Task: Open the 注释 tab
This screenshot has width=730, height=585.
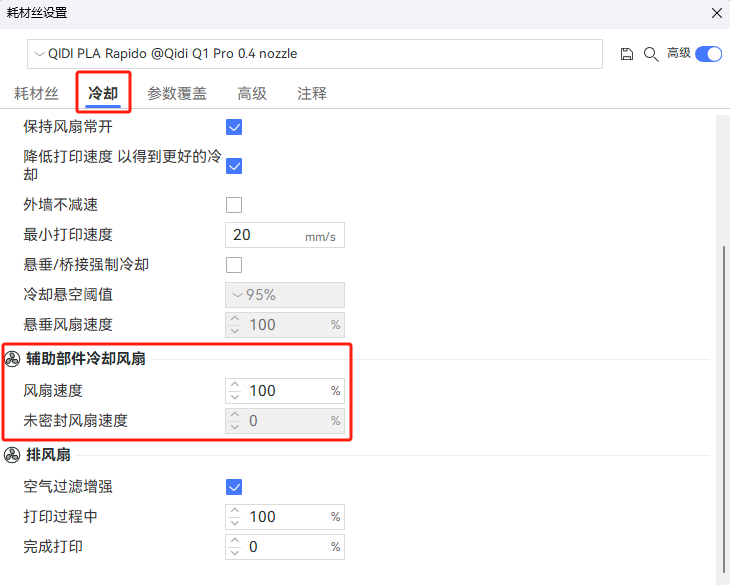Action: tap(312, 94)
